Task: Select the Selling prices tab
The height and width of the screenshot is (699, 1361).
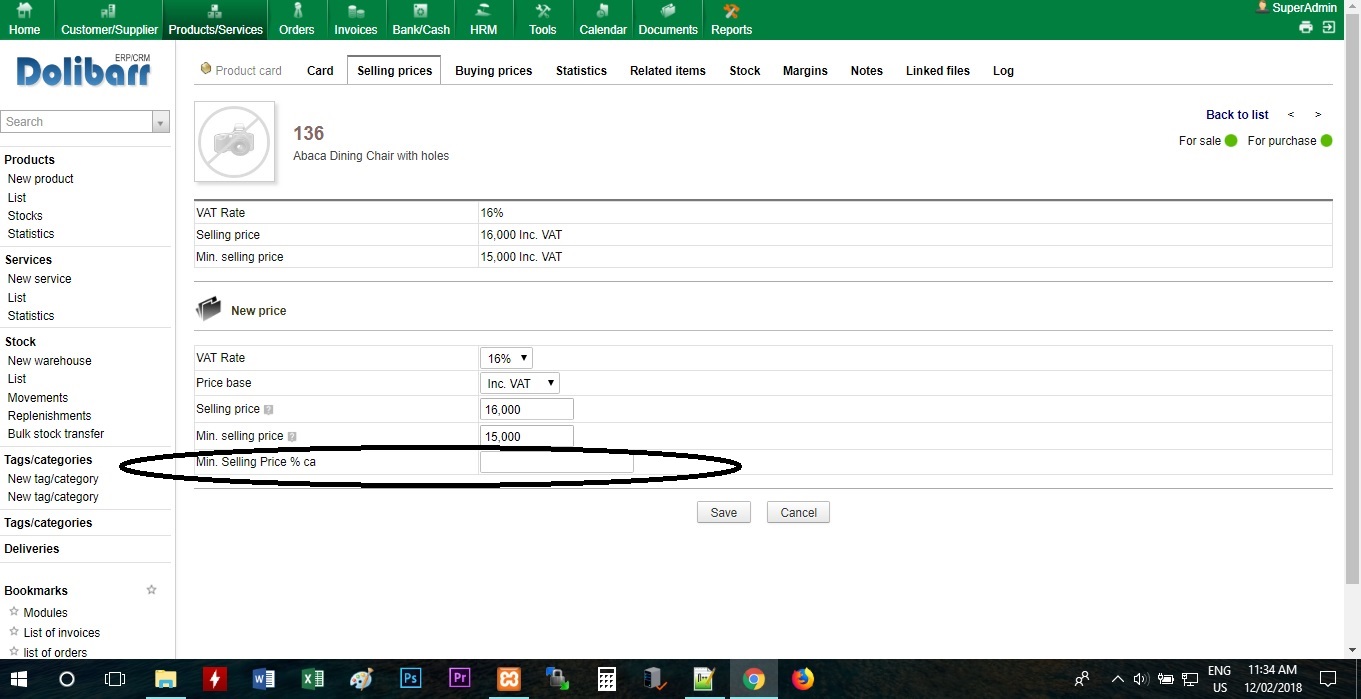Action: pyautogui.click(x=395, y=71)
